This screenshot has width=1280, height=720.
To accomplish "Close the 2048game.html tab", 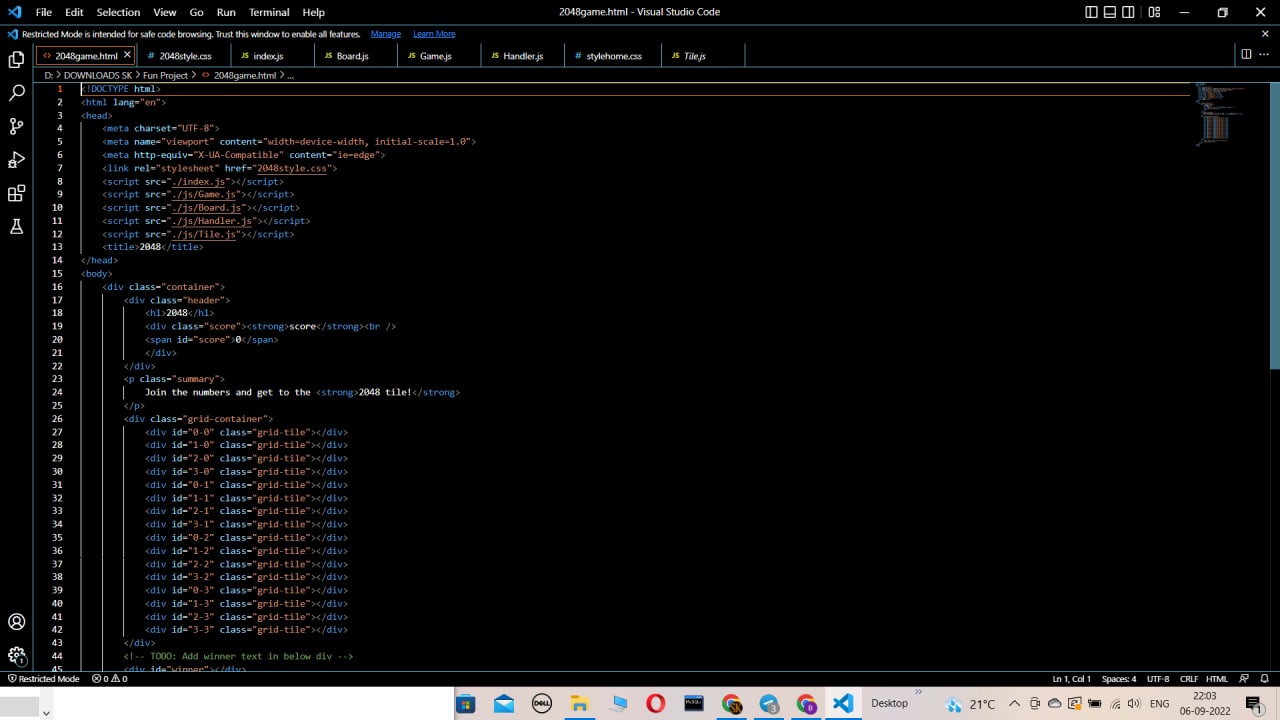I will pos(127,55).
